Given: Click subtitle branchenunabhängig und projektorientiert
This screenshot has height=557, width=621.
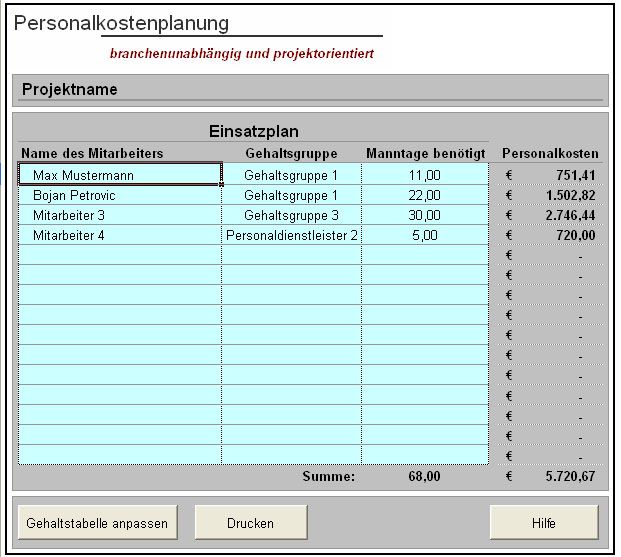Looking at the screenshot, I should pyautogui.click(x=242, y=53).
